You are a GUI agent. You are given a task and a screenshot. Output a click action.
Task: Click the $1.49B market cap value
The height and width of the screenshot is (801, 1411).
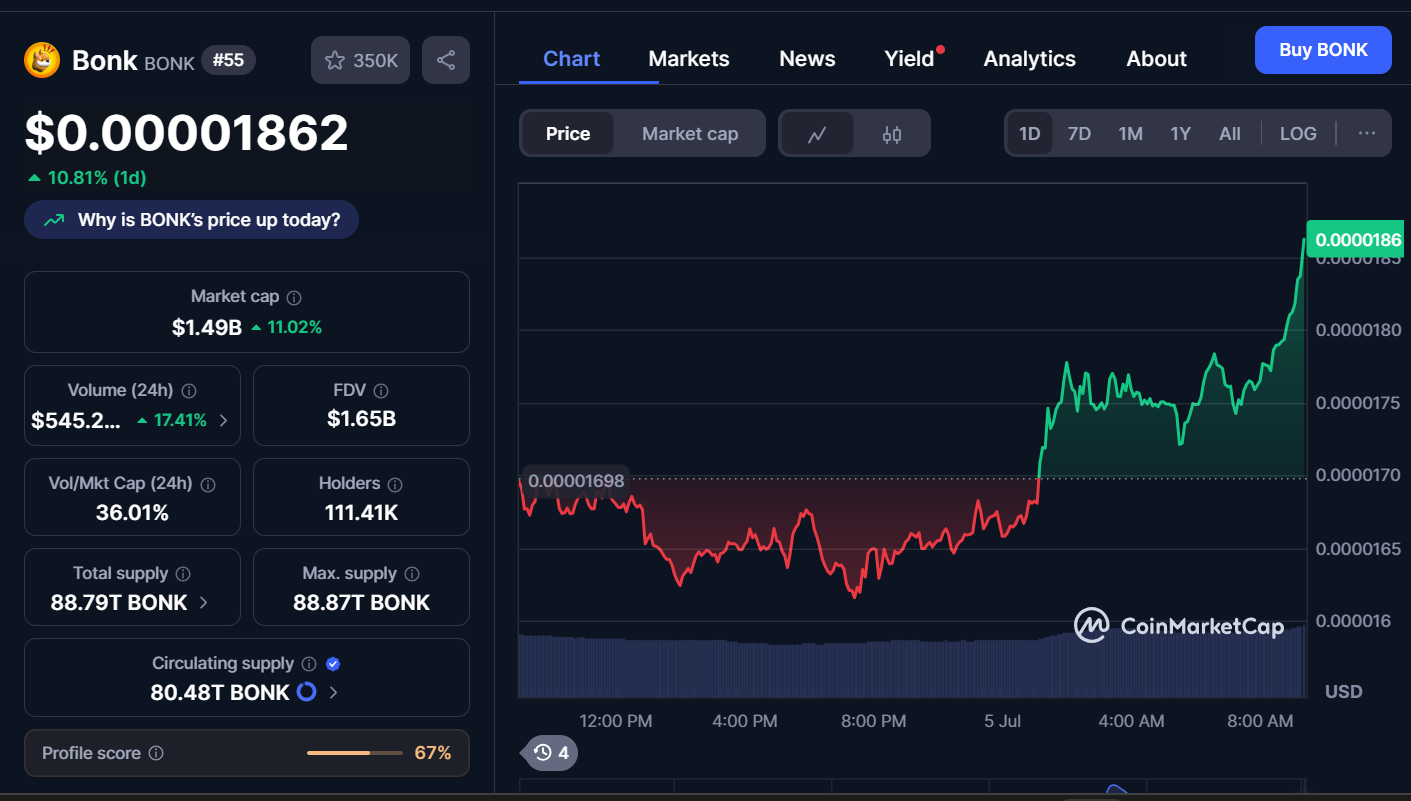pos(207,327)
